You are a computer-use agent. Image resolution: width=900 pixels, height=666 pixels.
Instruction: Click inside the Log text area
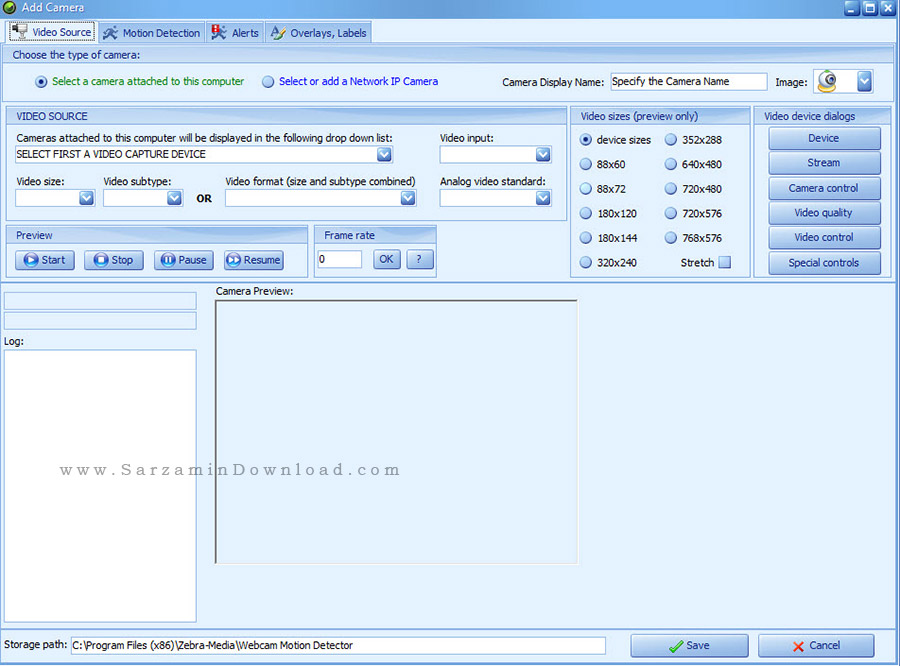point(100,486)
